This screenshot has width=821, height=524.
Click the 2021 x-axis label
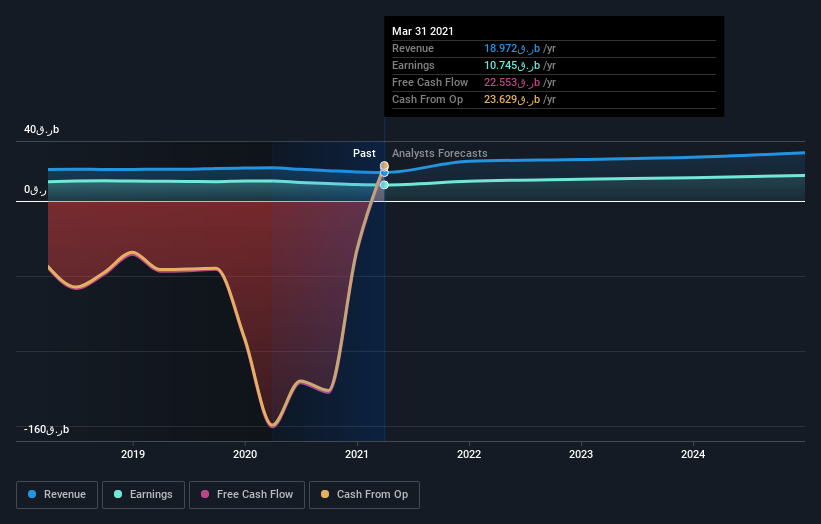(x=357, y=454)
